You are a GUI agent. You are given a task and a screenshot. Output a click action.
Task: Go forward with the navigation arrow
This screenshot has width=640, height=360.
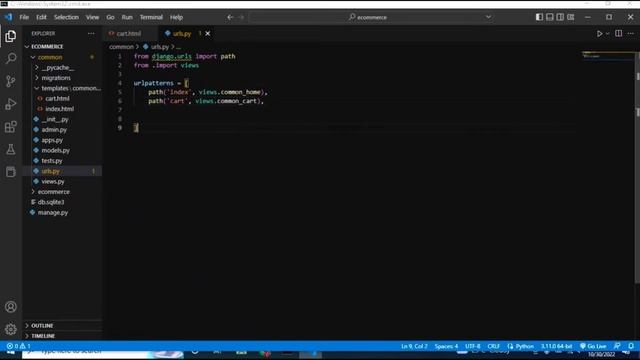point(241,17)
